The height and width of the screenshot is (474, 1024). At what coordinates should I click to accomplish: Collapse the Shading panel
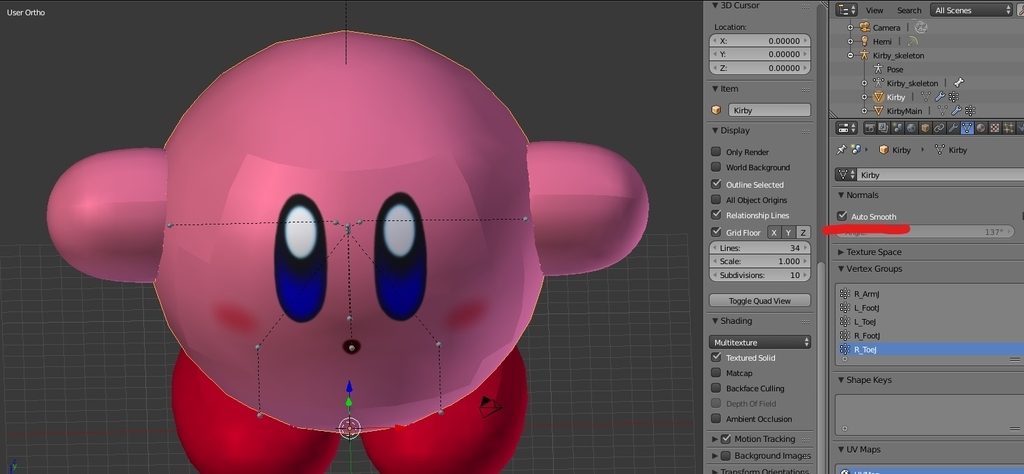[715, 321]
